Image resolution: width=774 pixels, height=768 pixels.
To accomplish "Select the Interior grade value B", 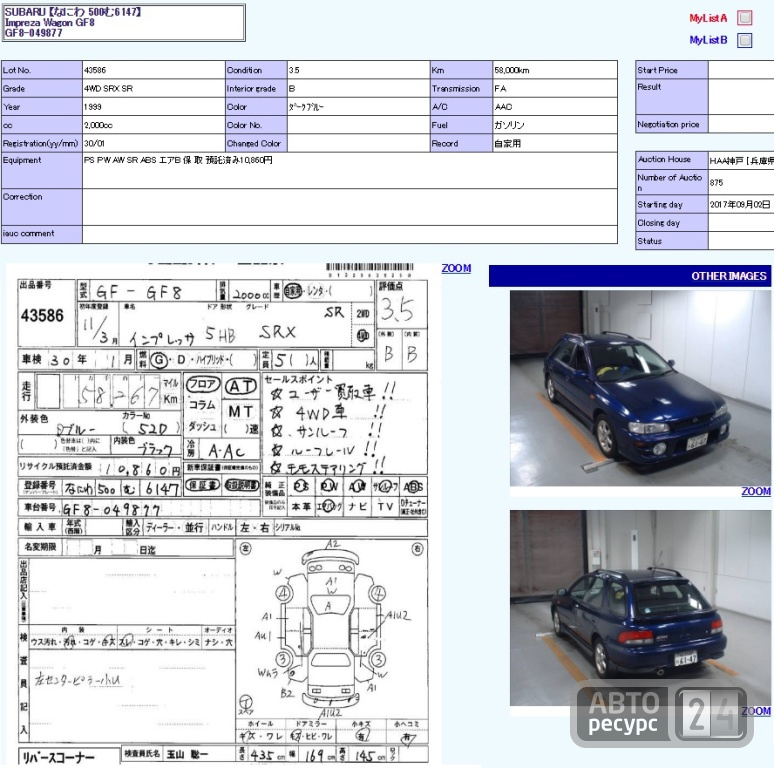I will (292, 88).
